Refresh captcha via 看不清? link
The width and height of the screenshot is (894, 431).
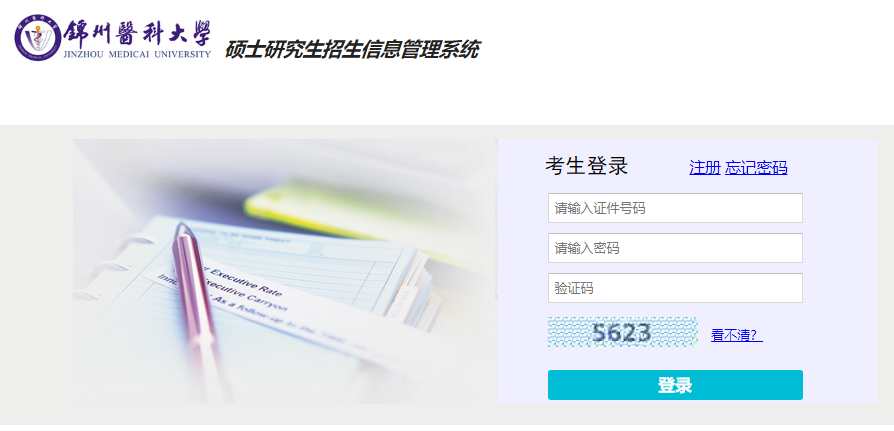[737, 335]
